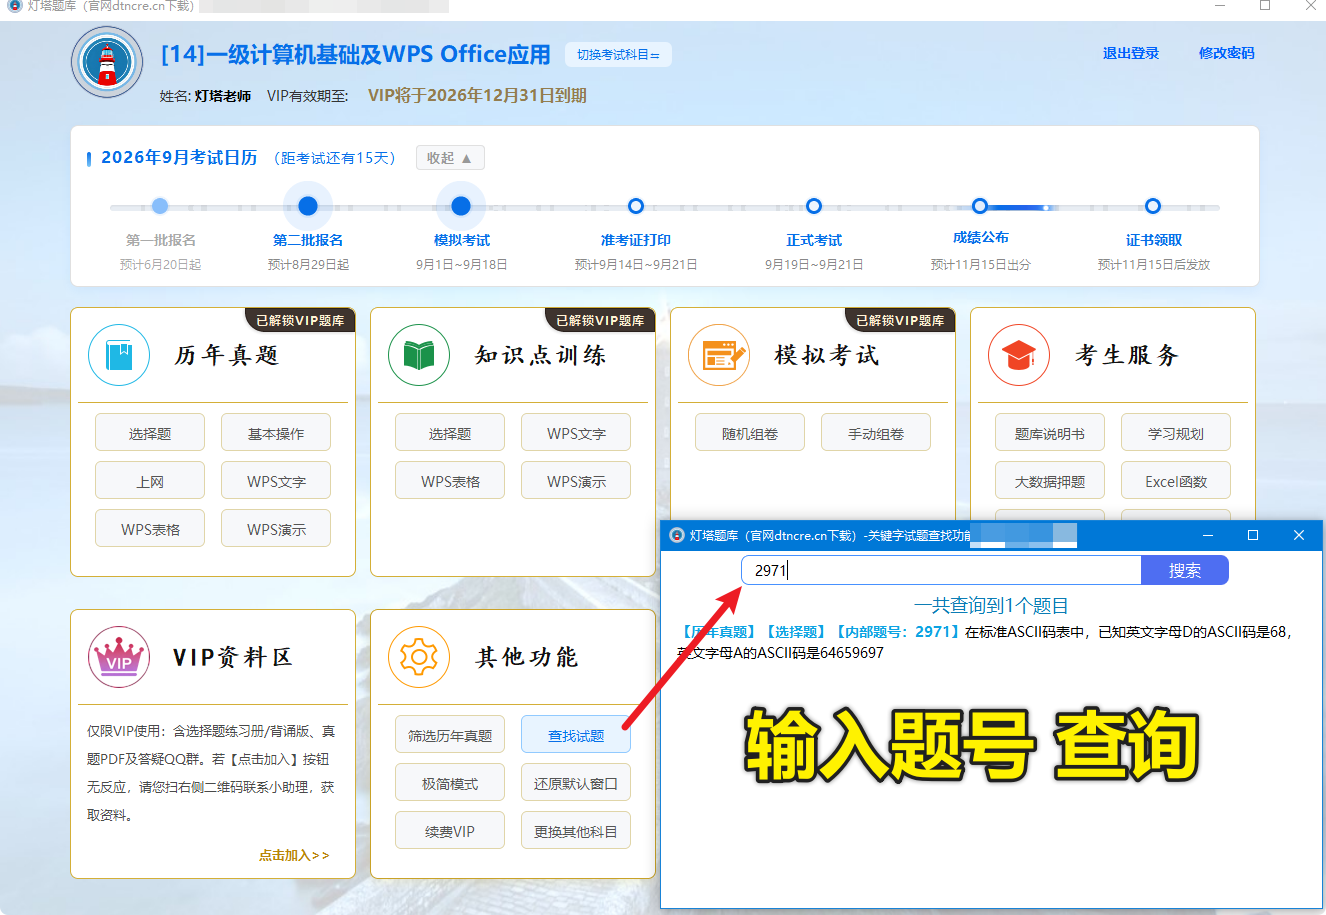Open the 切换考试科目 subject switcher
Viewport: 1326px width, 915px height.
click(618, 55)
